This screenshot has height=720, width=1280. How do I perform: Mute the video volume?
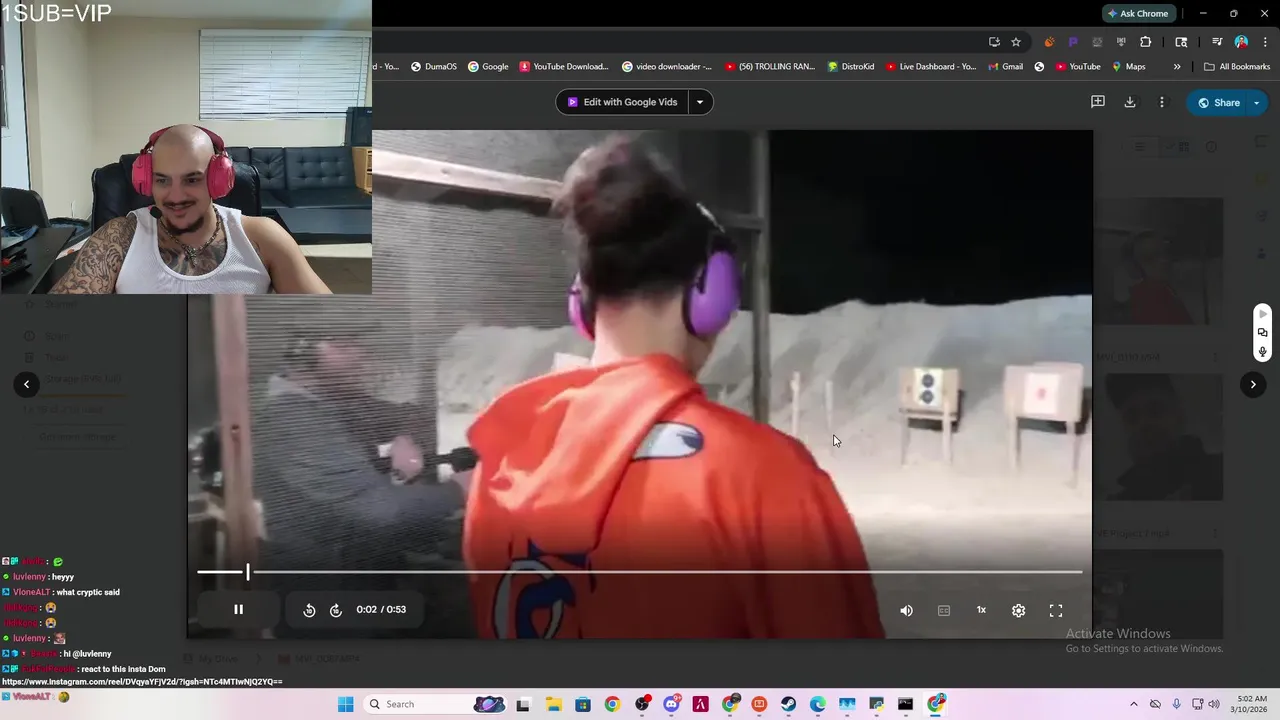point(906,610)
